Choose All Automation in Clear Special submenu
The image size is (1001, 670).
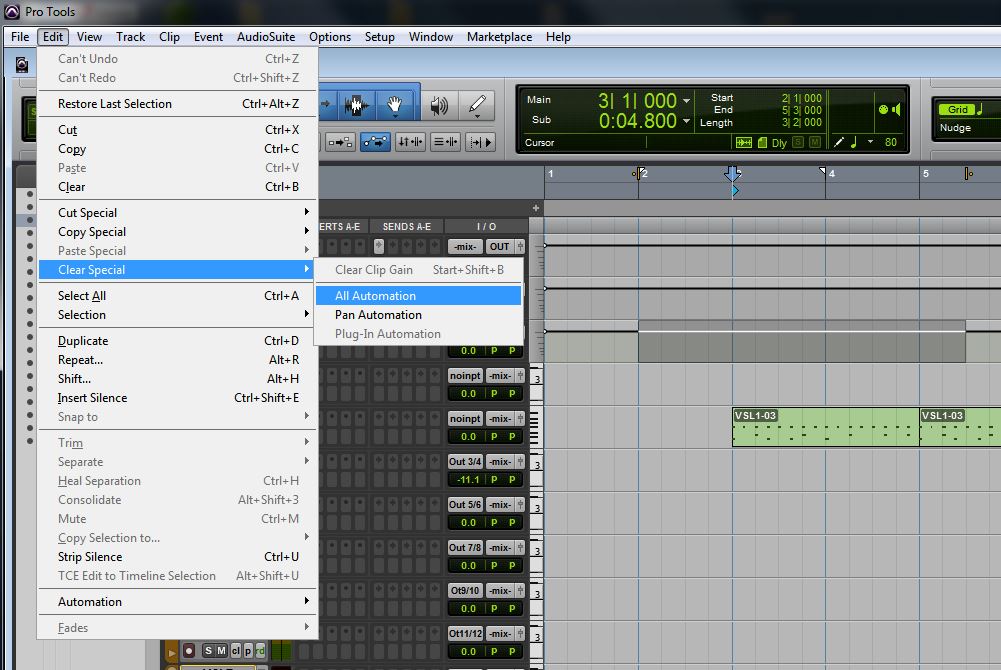click(x=419, y=295)
